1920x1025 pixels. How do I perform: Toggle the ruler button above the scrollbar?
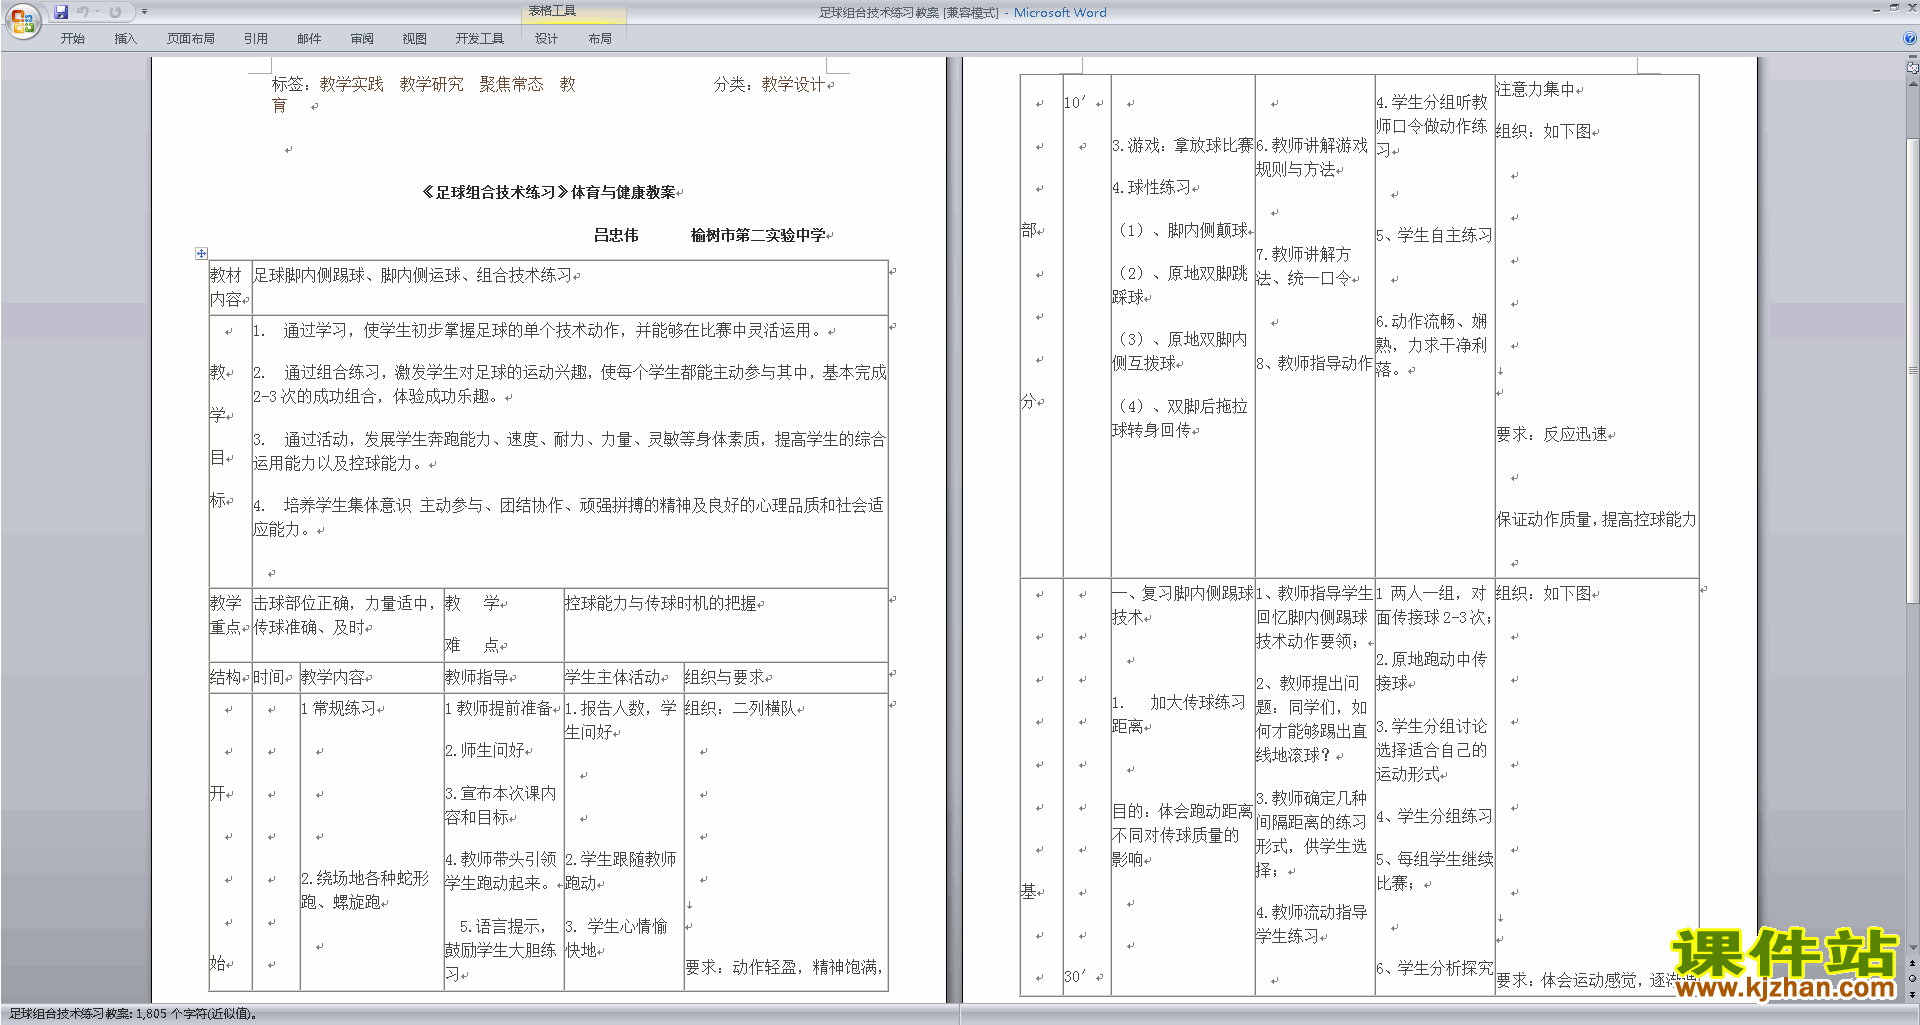click(x=1913, y=69)
